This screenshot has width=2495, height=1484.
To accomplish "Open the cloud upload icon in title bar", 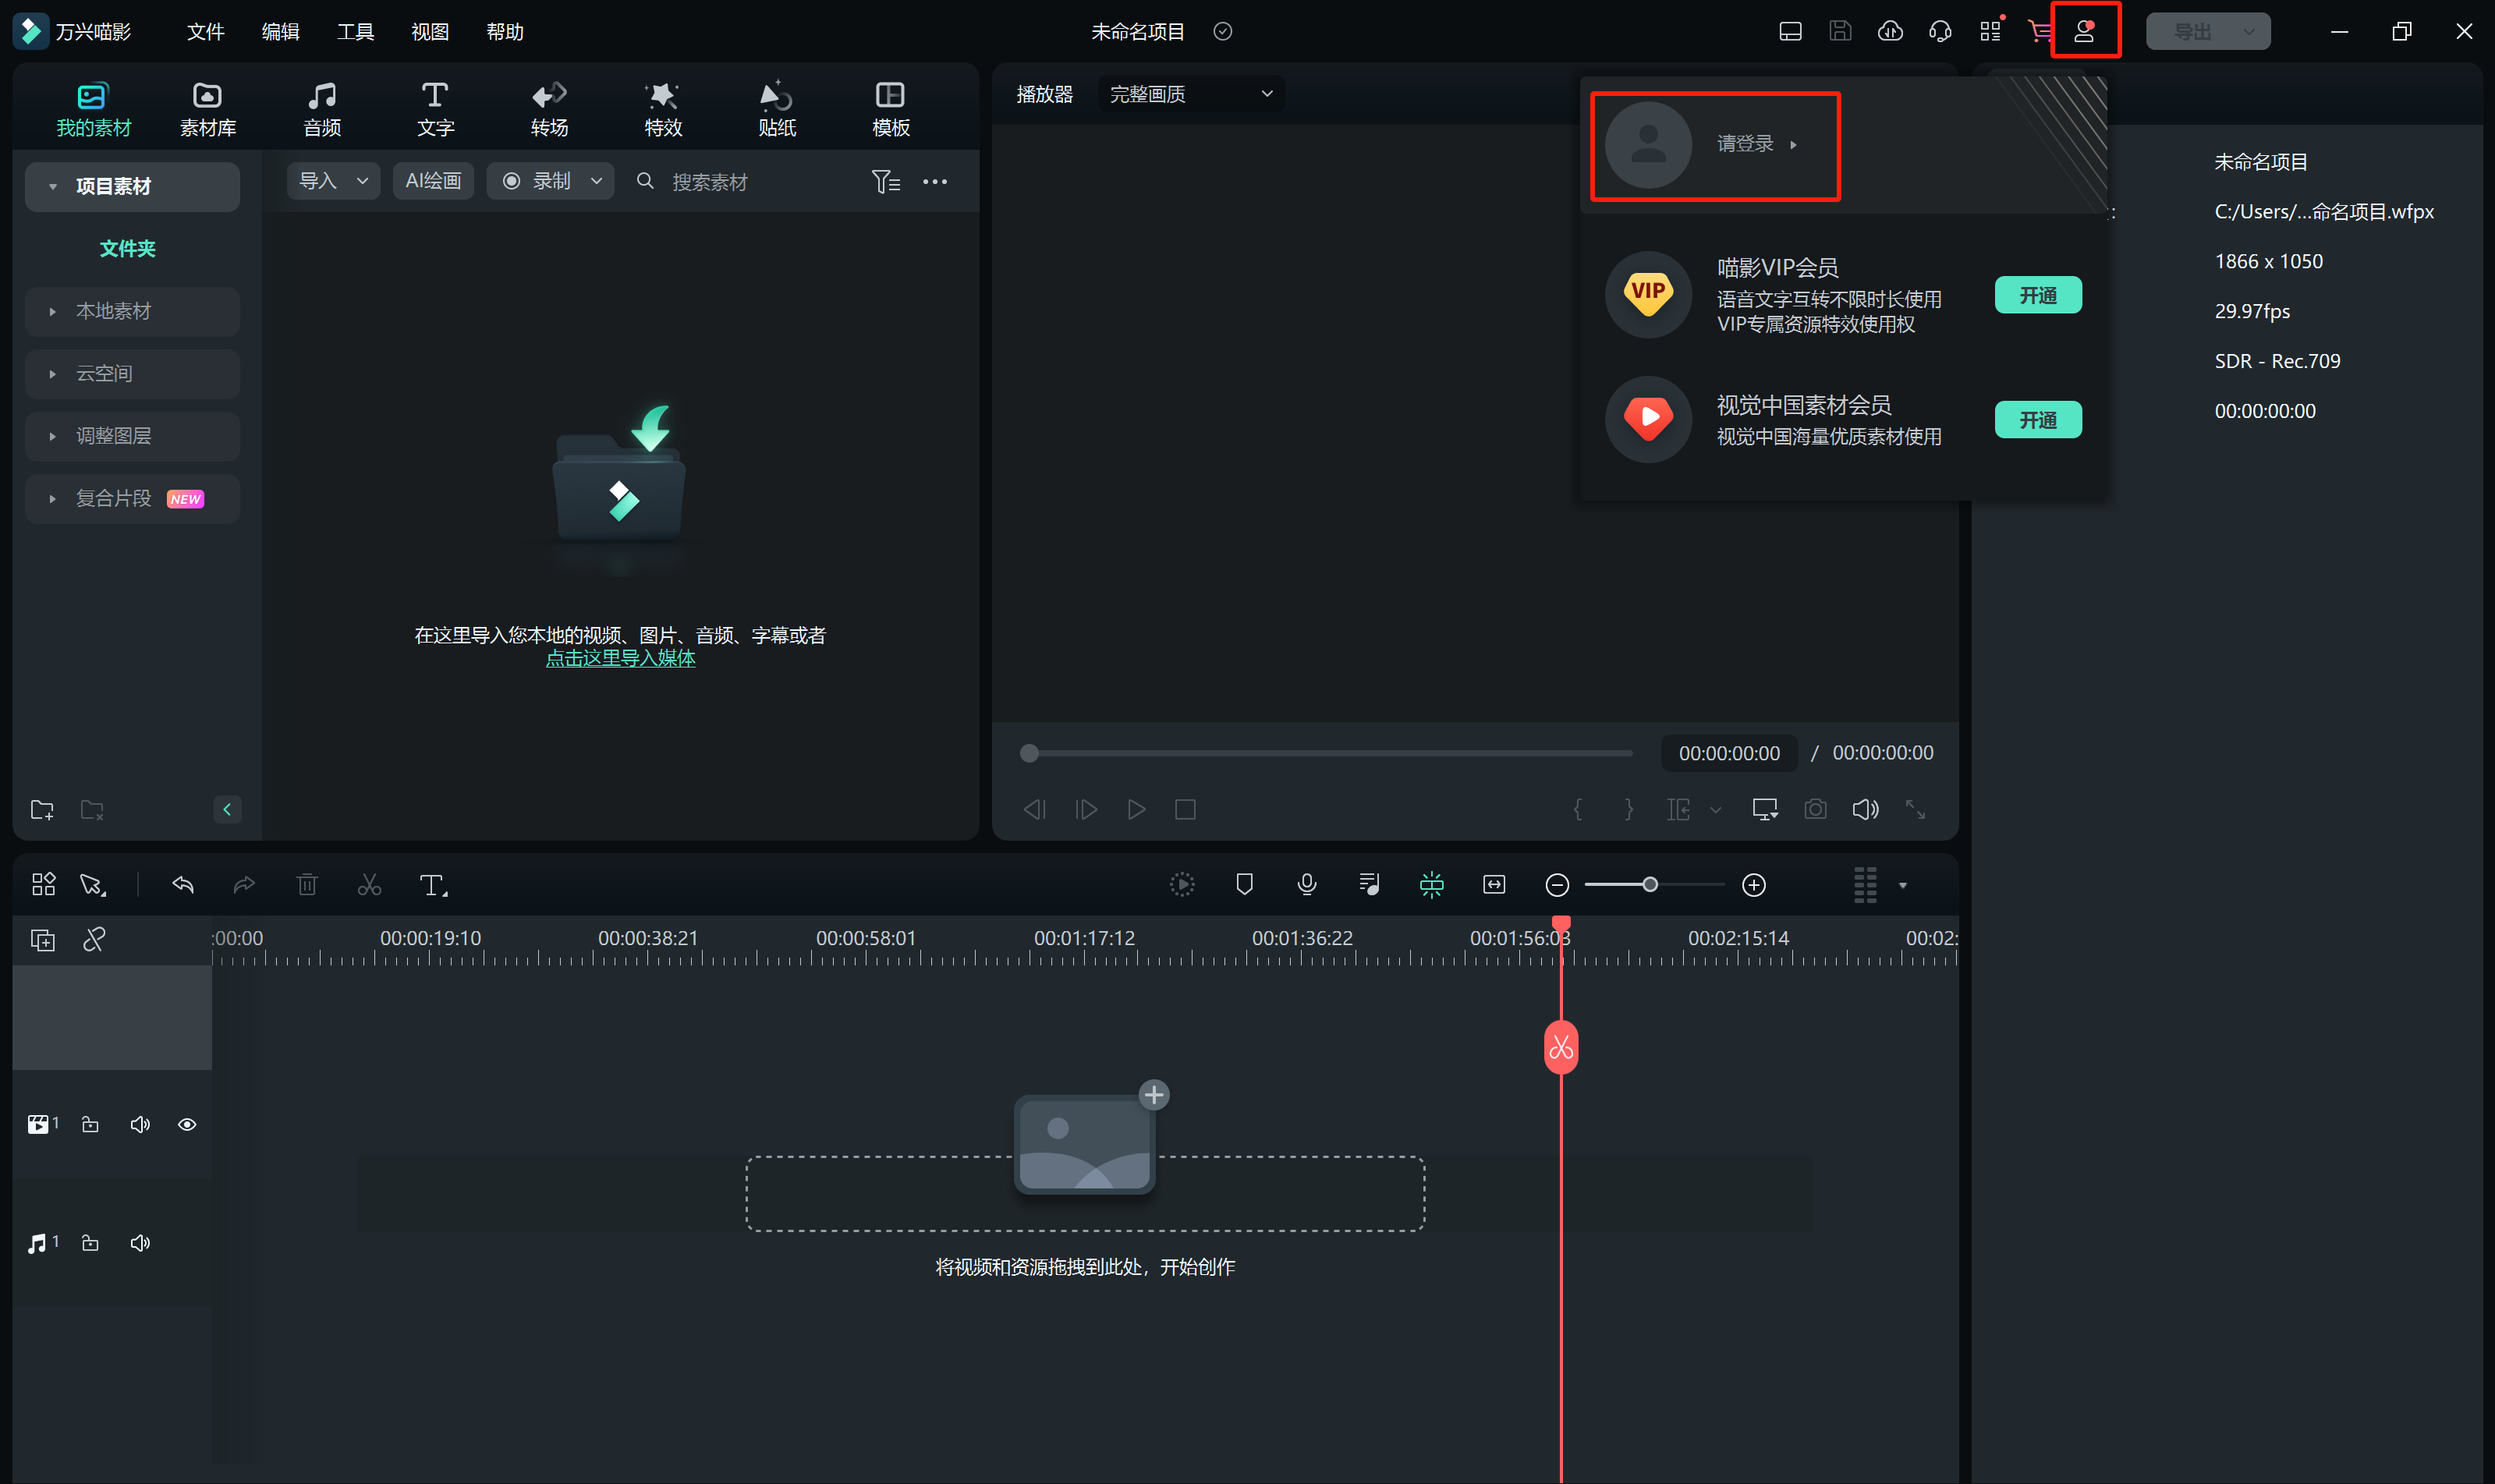I will coord(1889,31).
